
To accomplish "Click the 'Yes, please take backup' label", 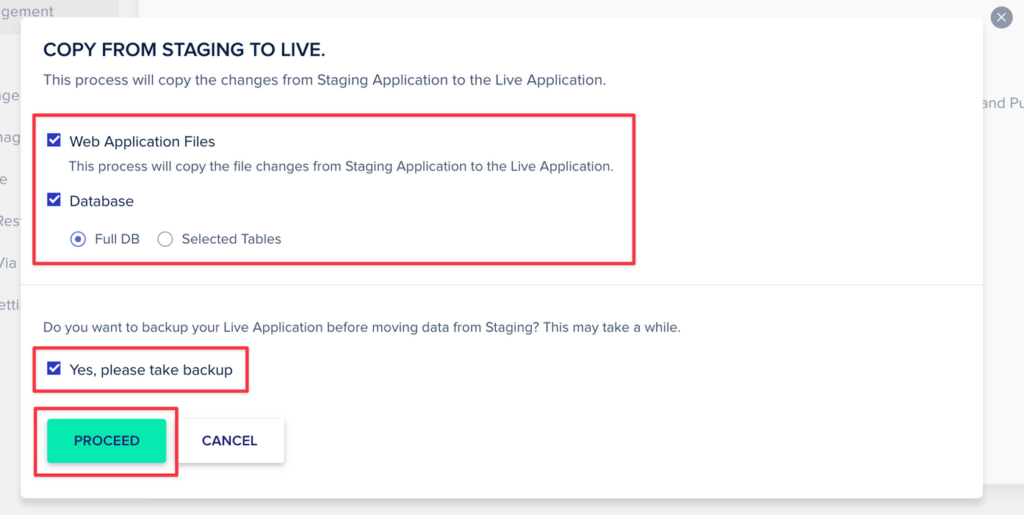I will [x=151, y=370].
